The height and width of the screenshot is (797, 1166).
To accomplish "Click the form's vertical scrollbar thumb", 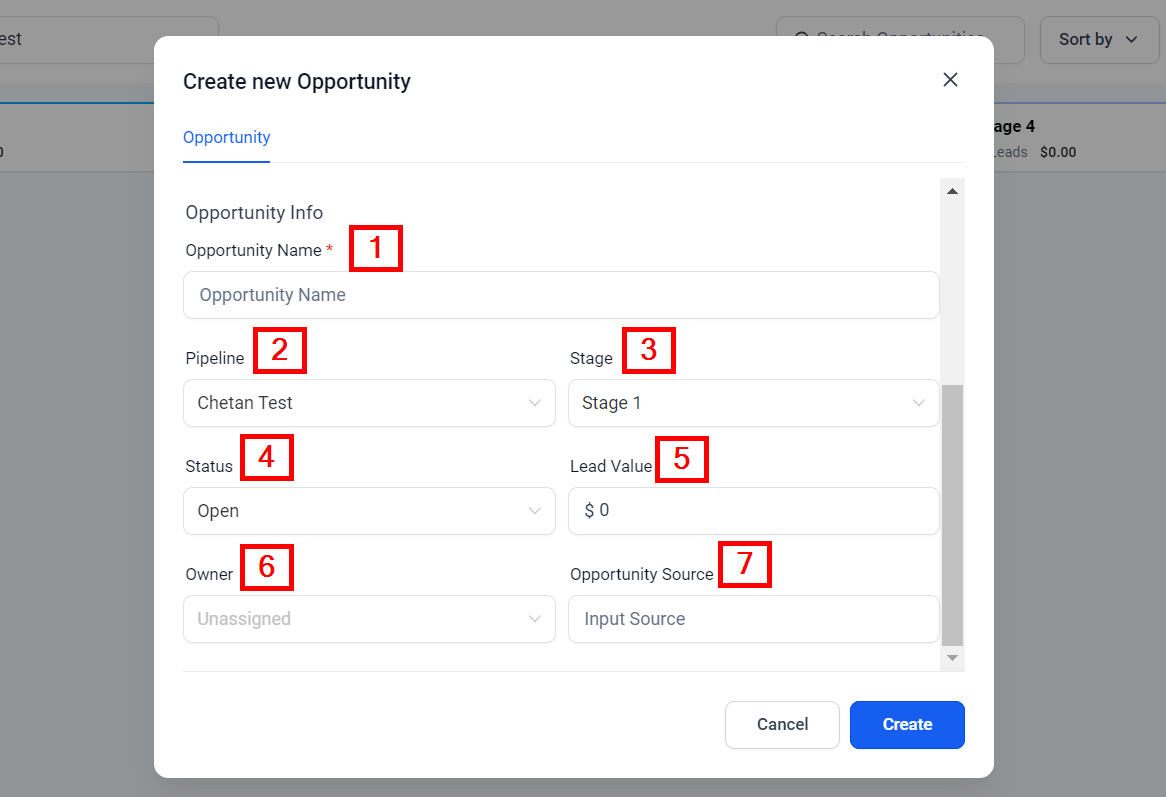I will (953, 515).
